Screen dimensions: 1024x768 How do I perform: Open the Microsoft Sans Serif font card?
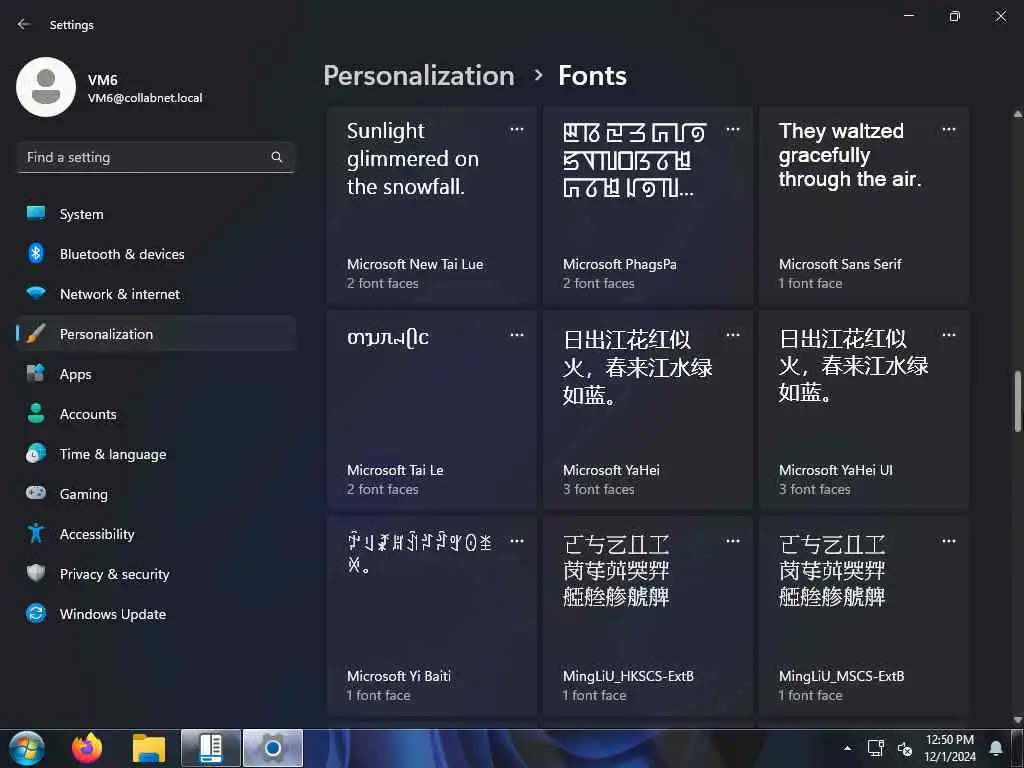coord(864,205)
